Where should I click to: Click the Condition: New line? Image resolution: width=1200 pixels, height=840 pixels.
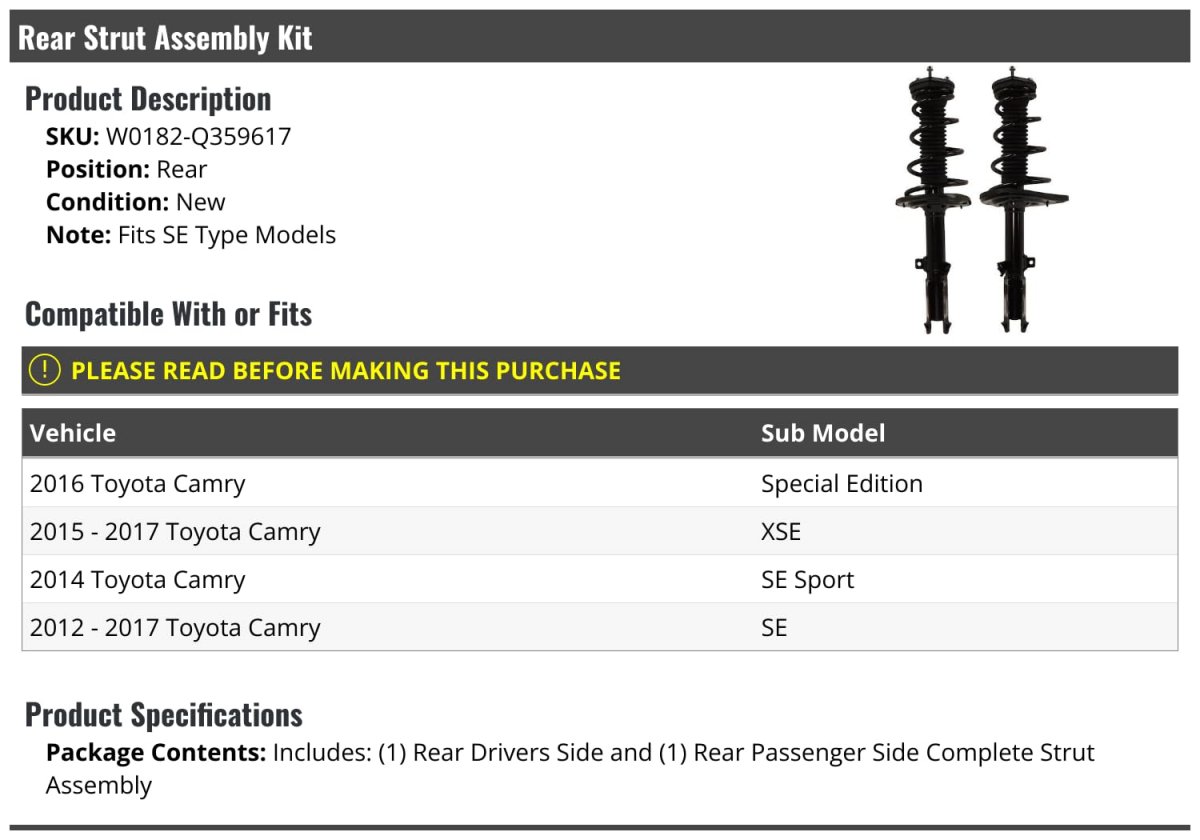coord(136,202)
